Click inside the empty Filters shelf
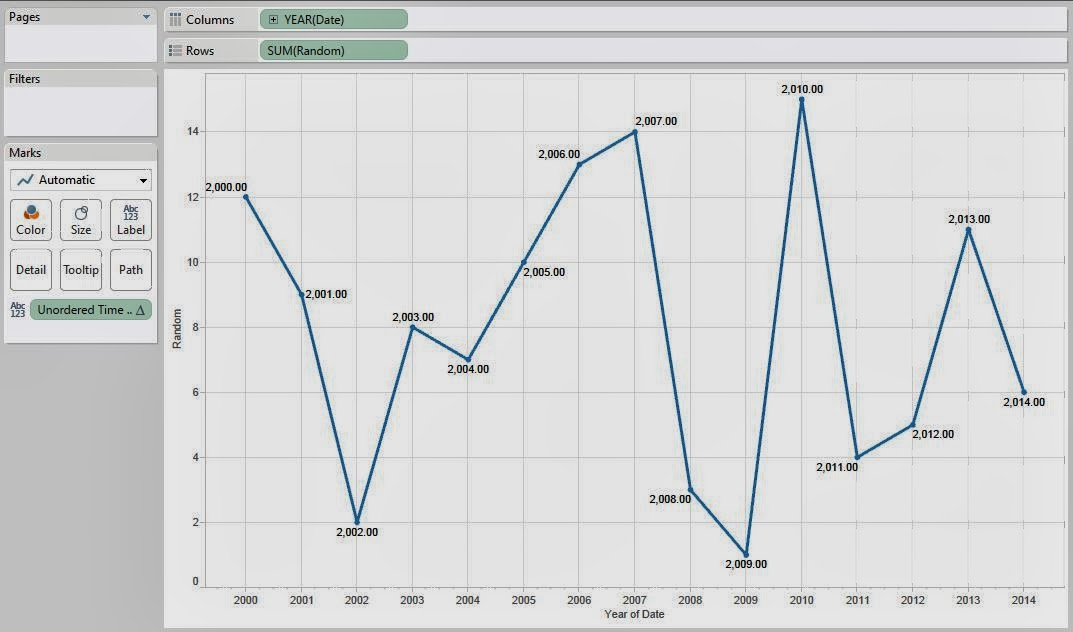1073x632 pixels. 79,110
